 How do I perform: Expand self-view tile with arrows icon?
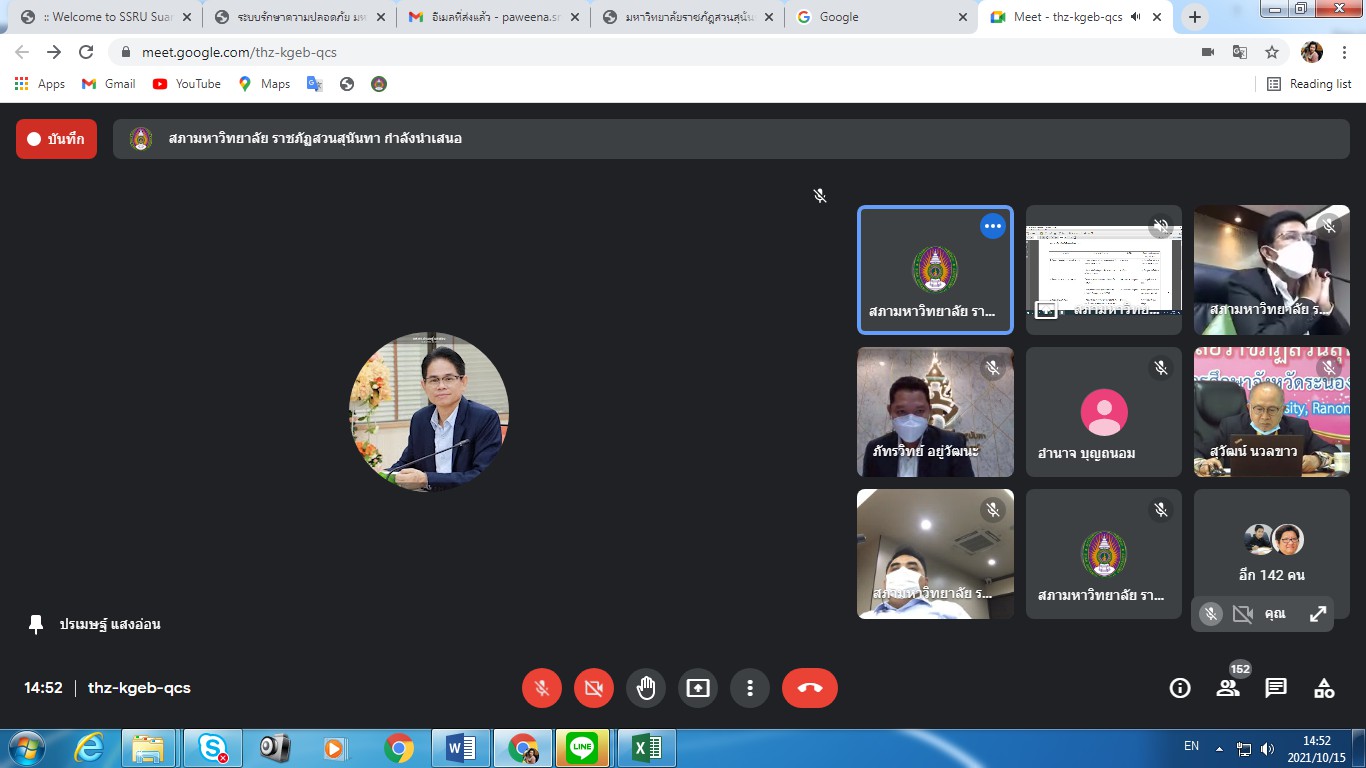point(1318,614)
